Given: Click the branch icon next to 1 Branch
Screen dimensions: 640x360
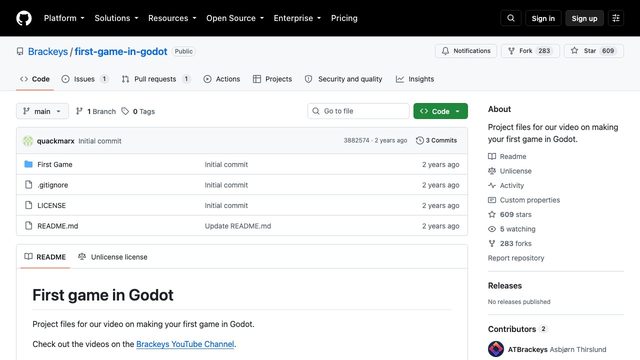Looking at the screenshot, I should point(80,111).
